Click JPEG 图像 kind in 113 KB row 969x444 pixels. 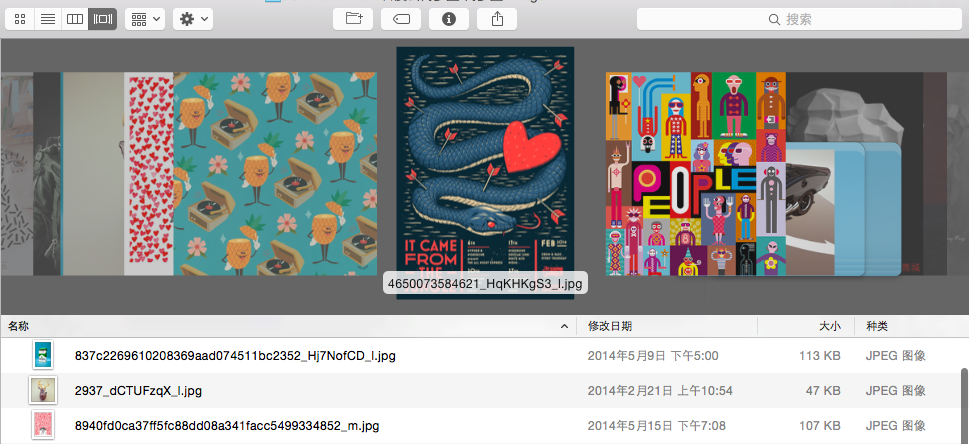895,356
